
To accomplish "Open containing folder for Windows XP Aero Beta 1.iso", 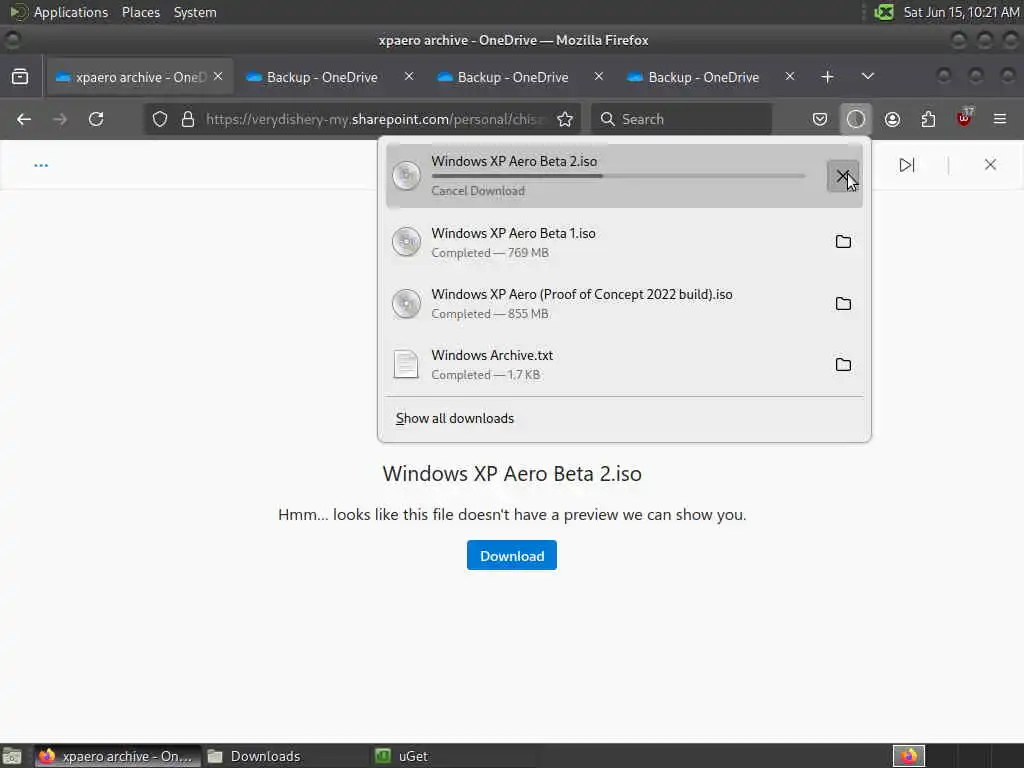I will 843,242.
